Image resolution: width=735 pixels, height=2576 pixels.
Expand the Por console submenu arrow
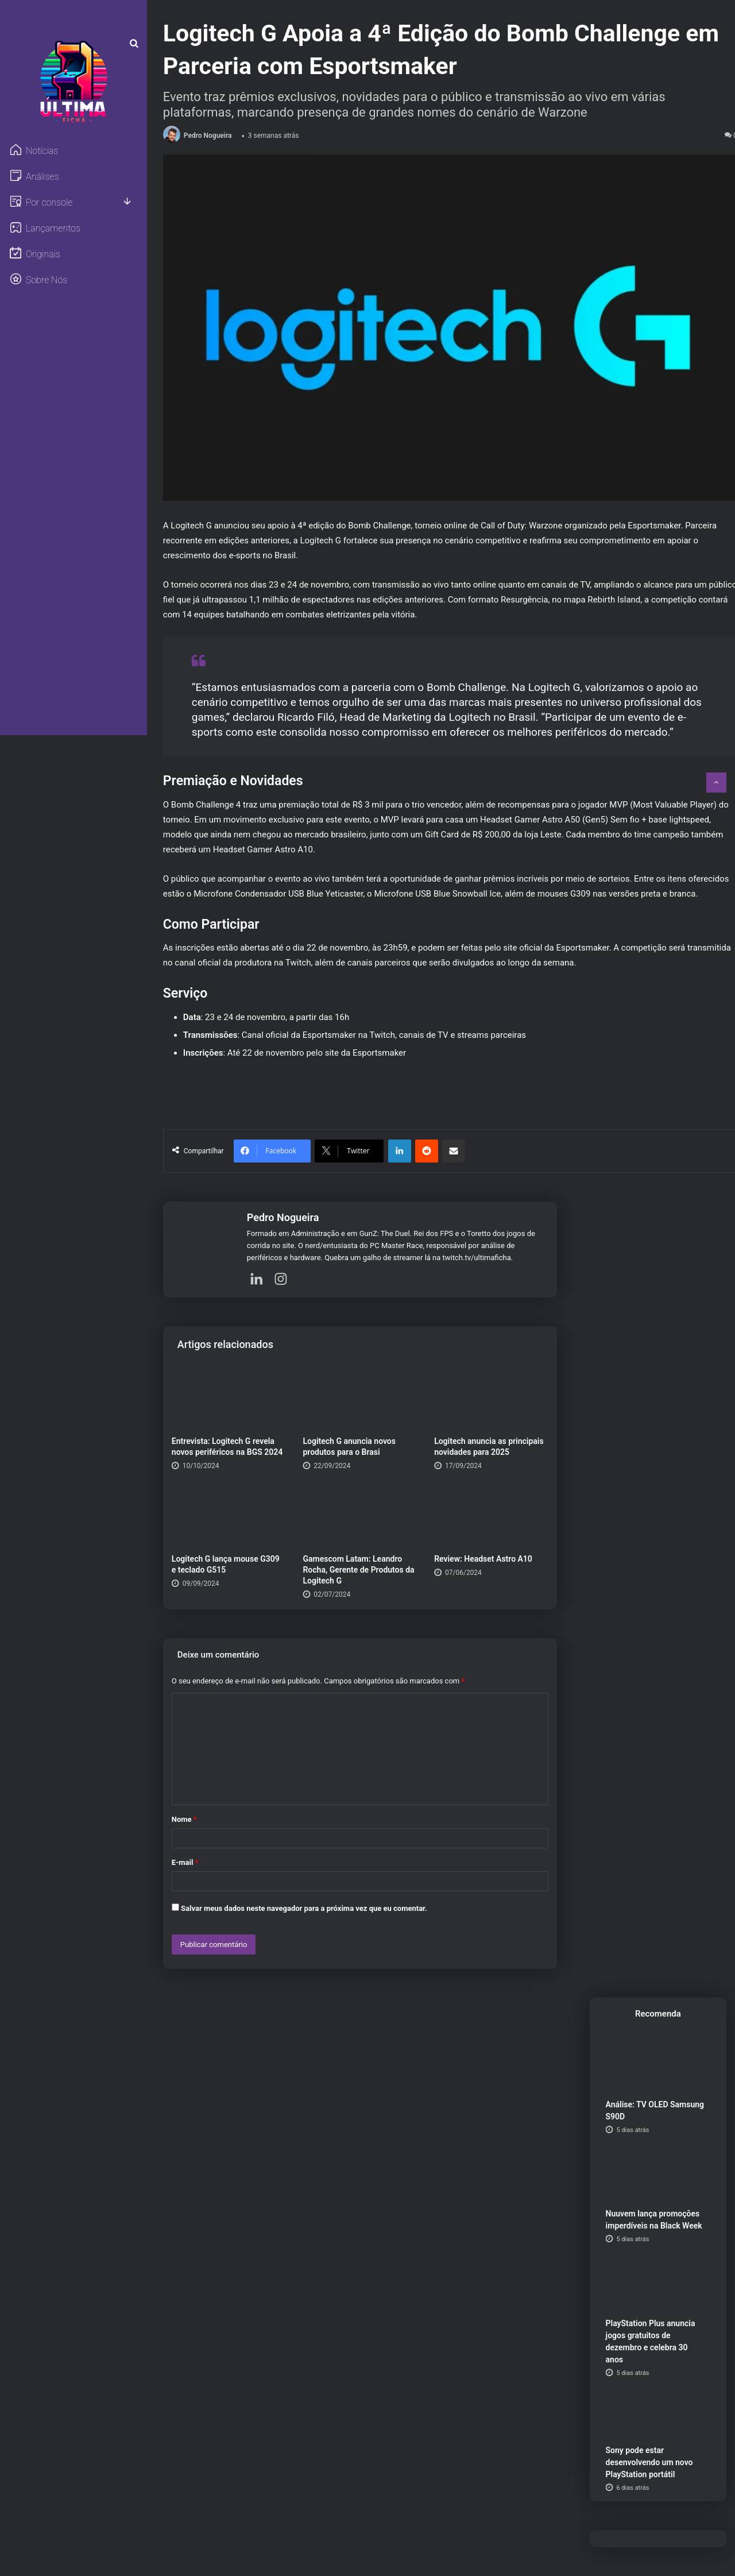point(127,202)
